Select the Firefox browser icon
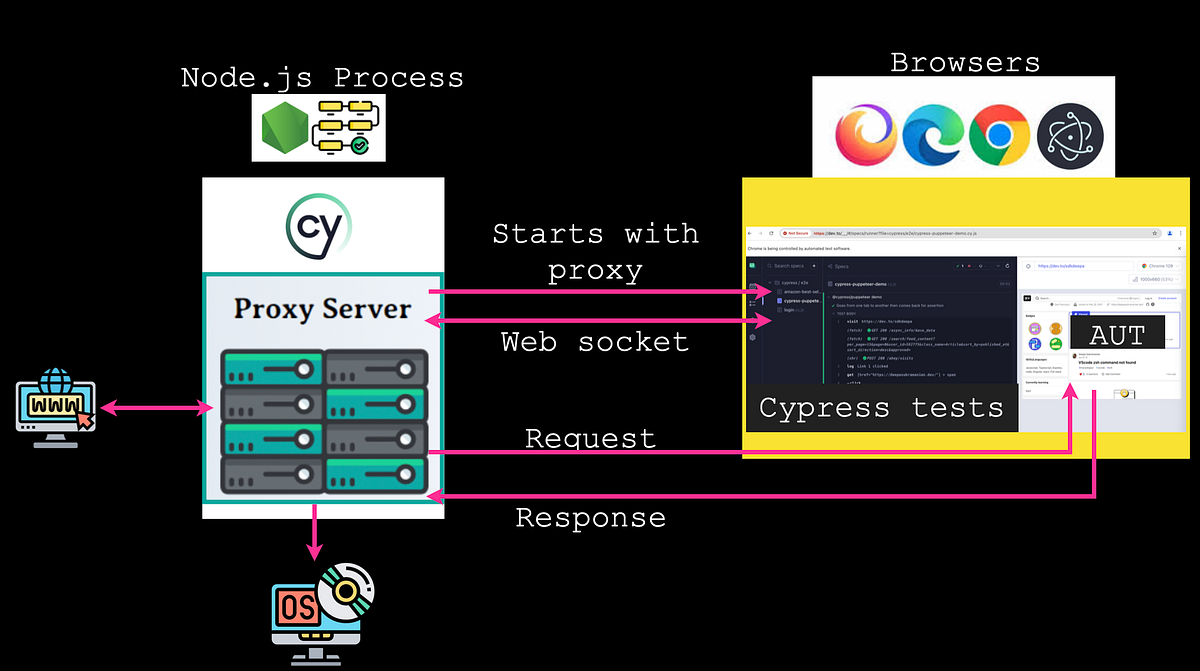 (x=866, y=127)
